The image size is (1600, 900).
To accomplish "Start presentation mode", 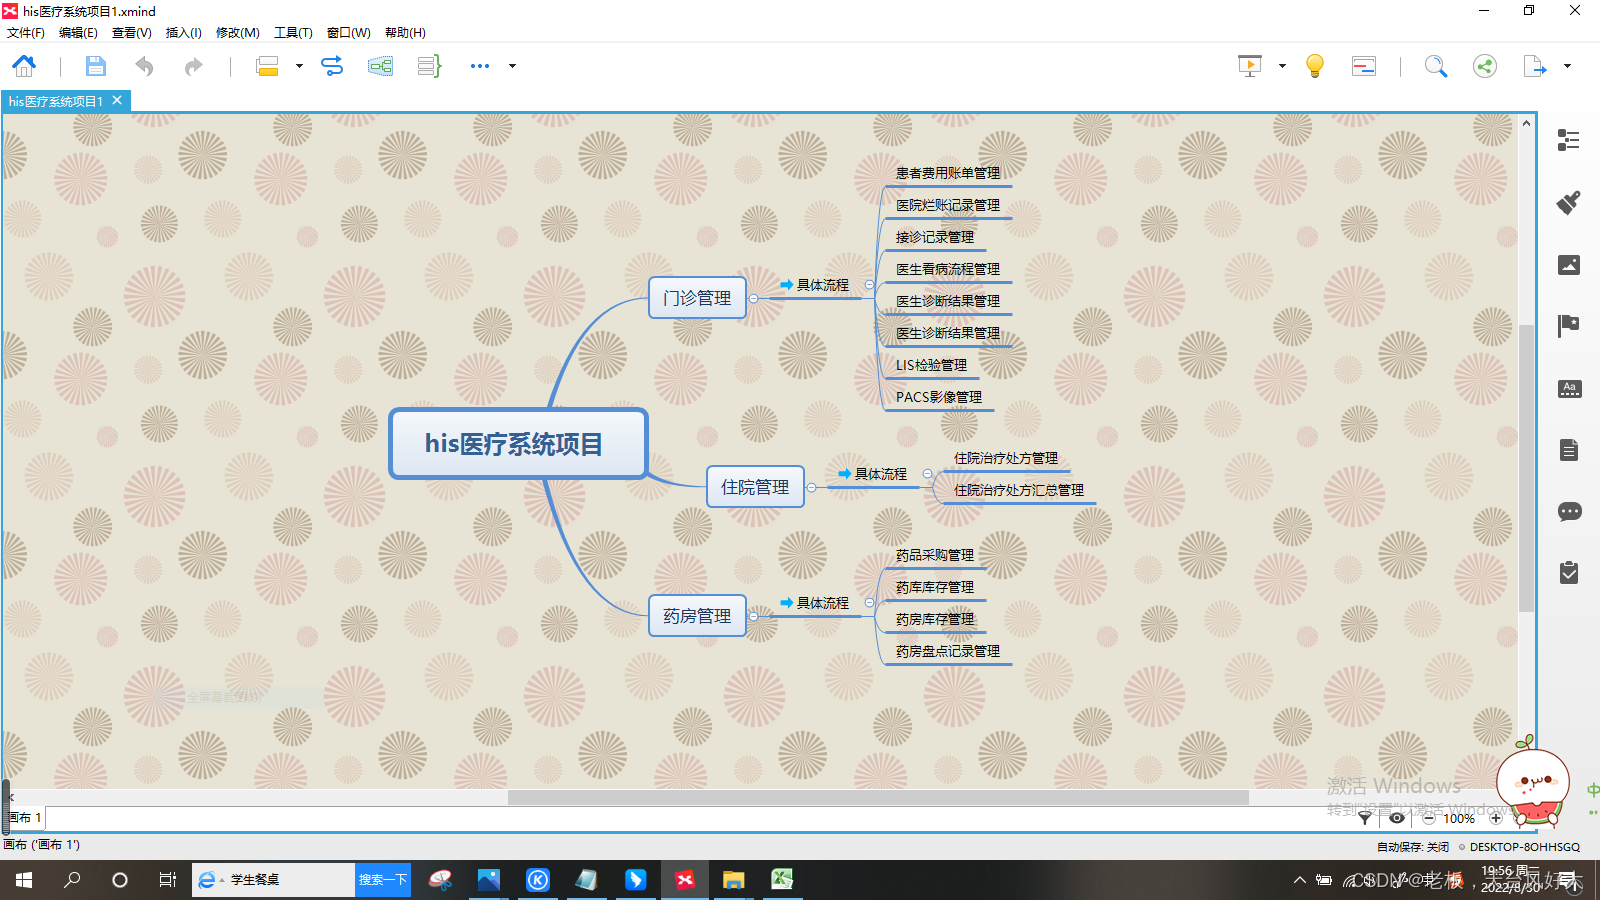I will 1250,66.
